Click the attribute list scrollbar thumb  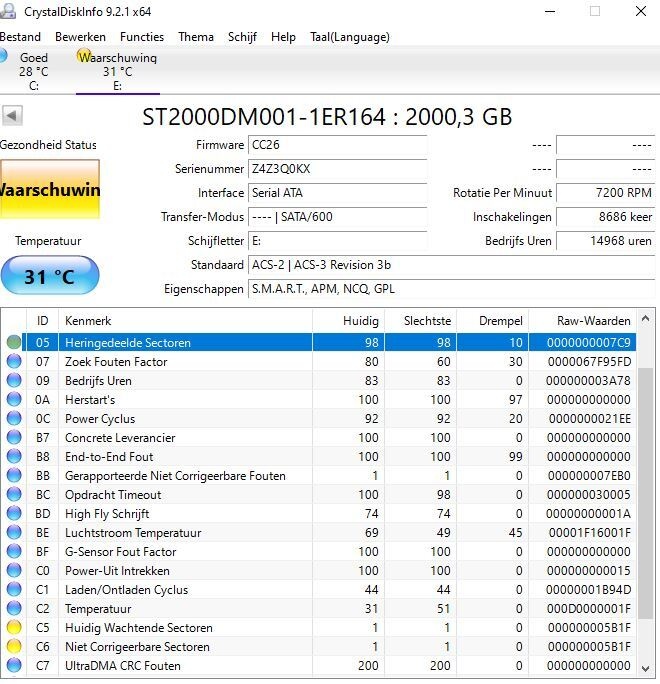(646, 493)
